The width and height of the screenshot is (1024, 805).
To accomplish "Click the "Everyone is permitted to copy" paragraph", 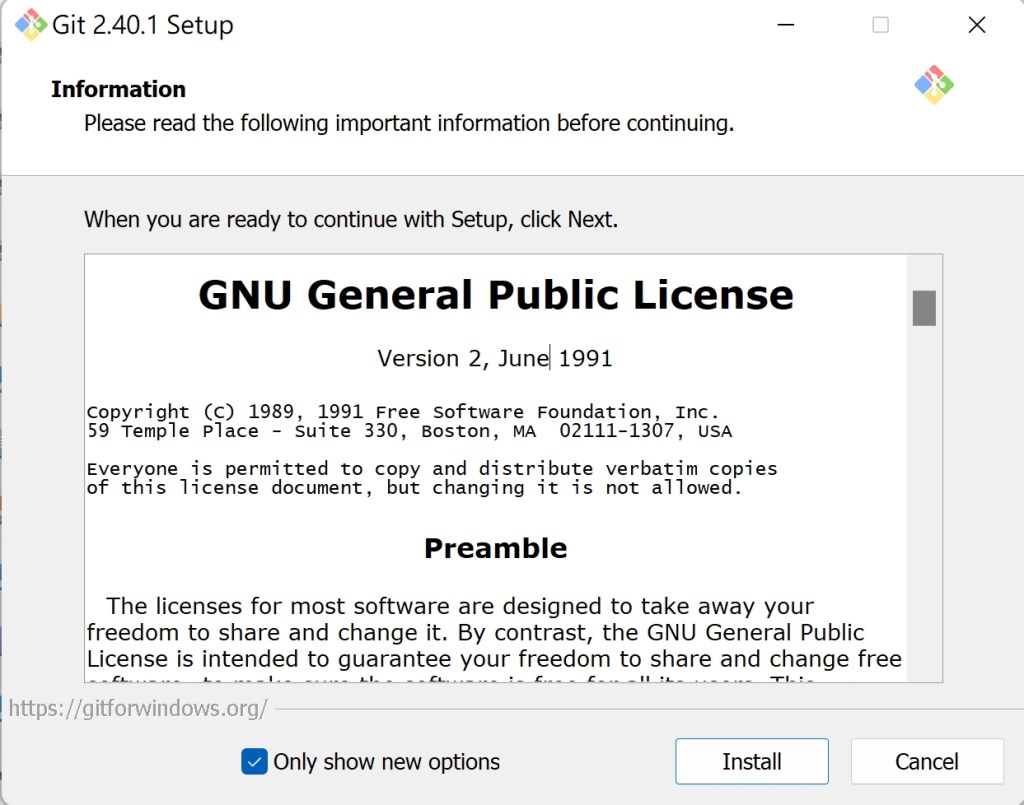I will point(431,478).
